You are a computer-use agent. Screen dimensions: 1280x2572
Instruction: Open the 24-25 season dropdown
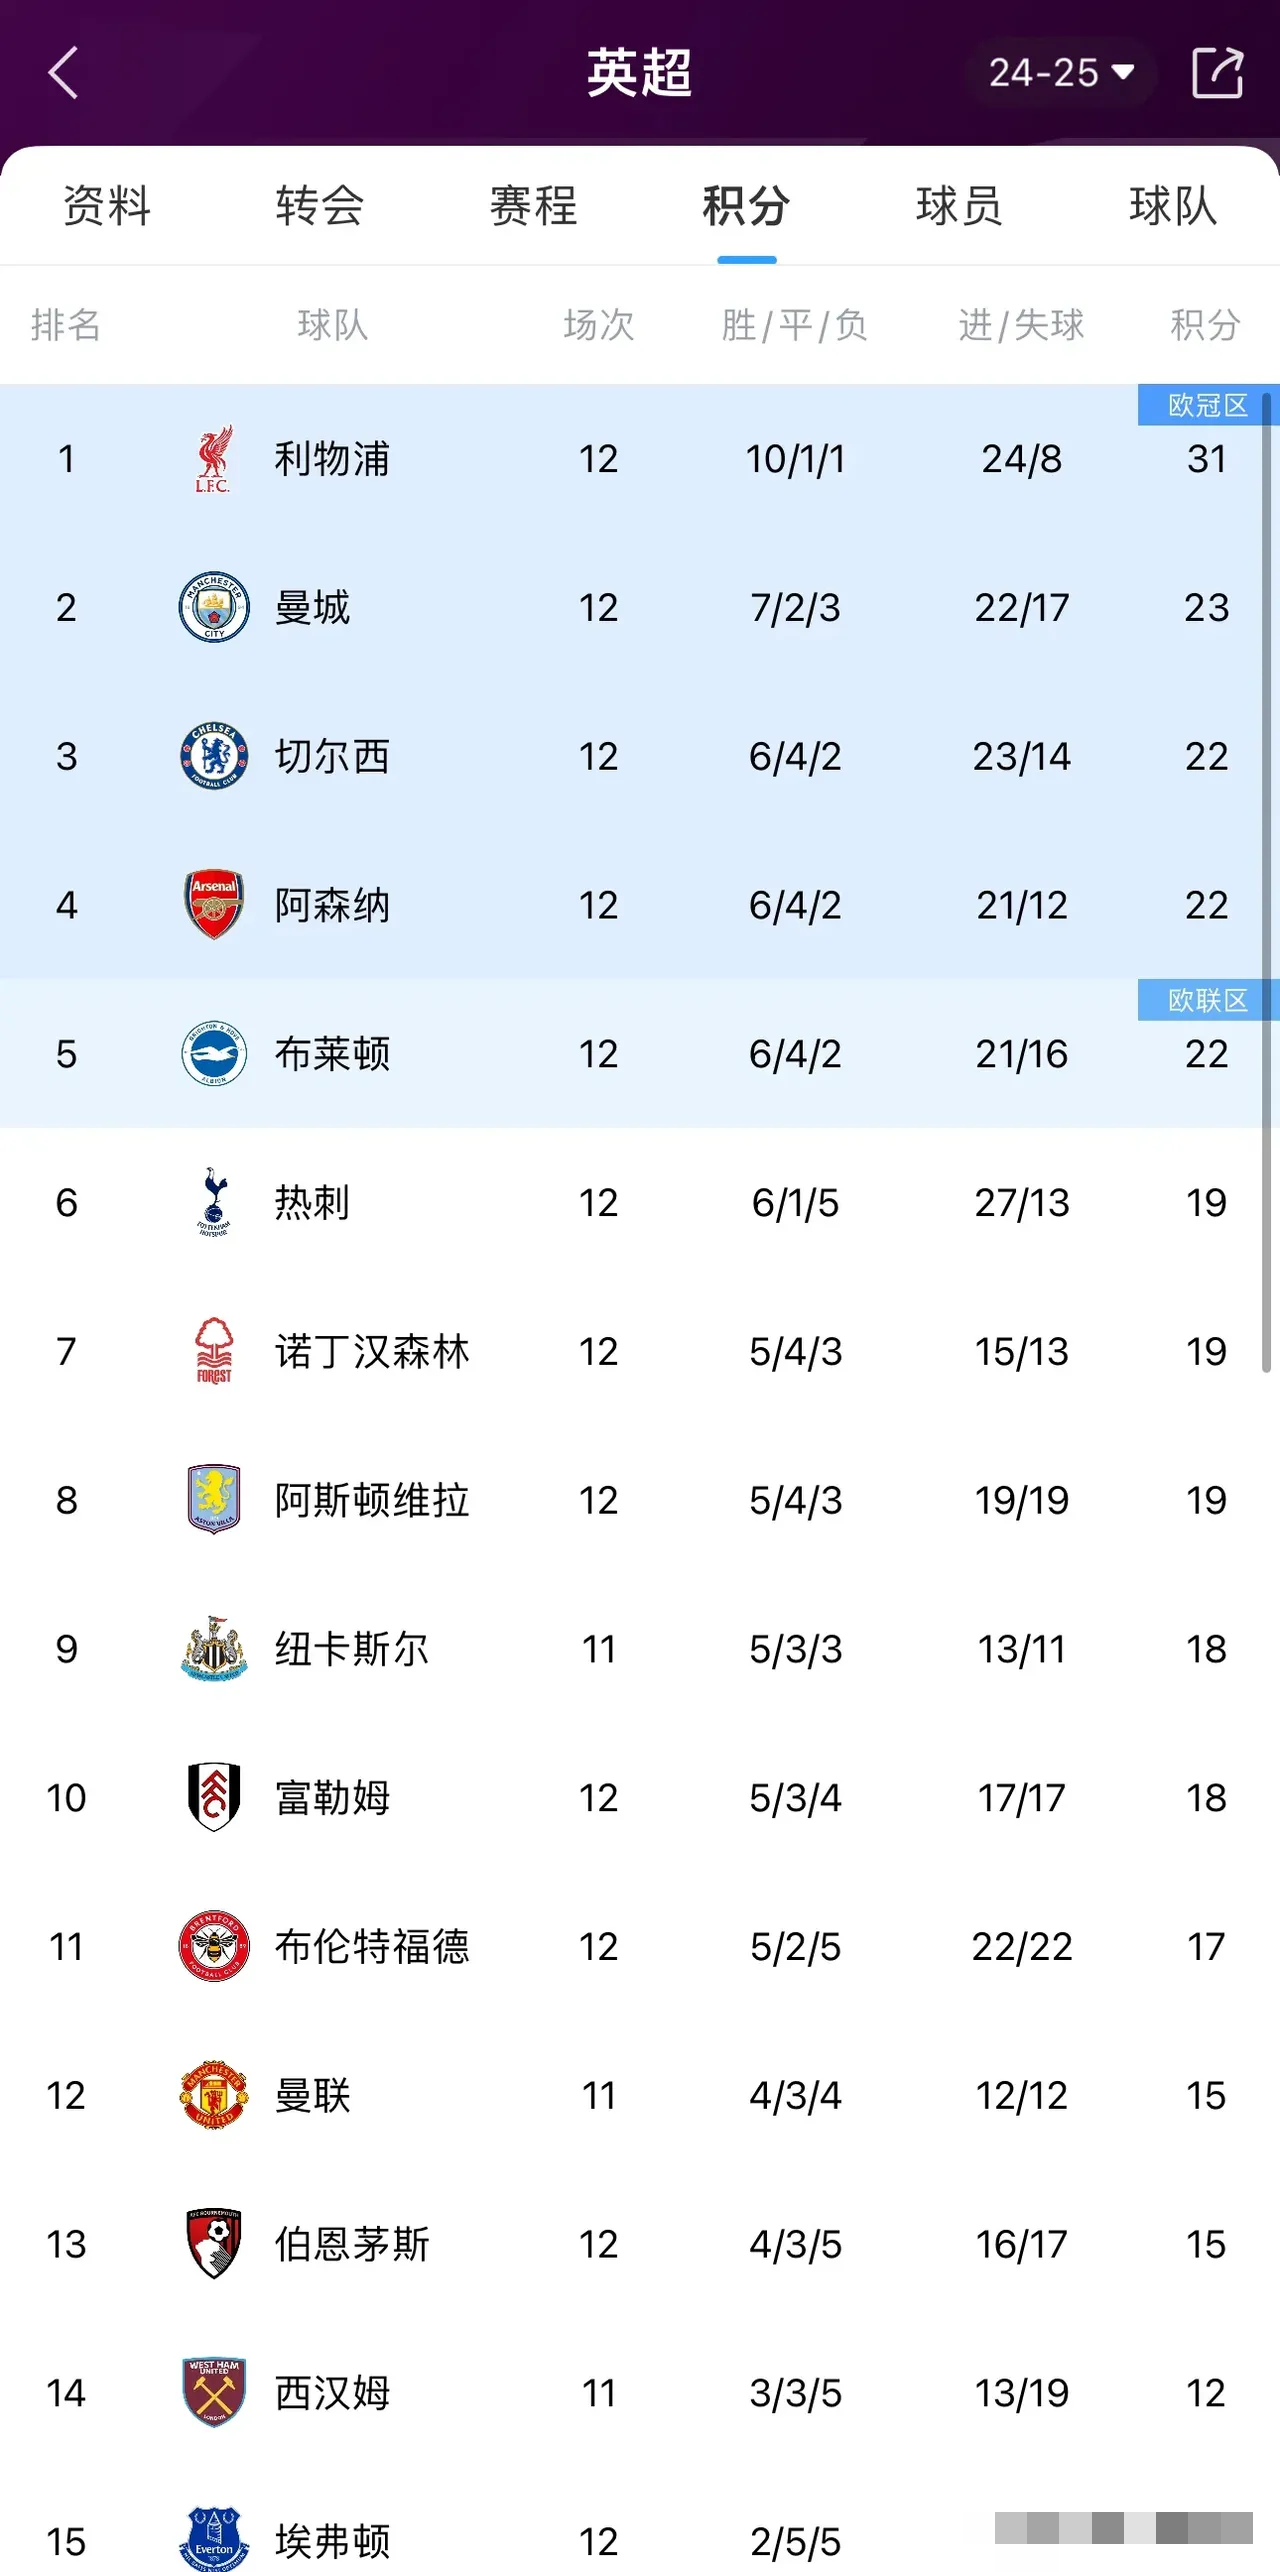(x=1060, y=73)
